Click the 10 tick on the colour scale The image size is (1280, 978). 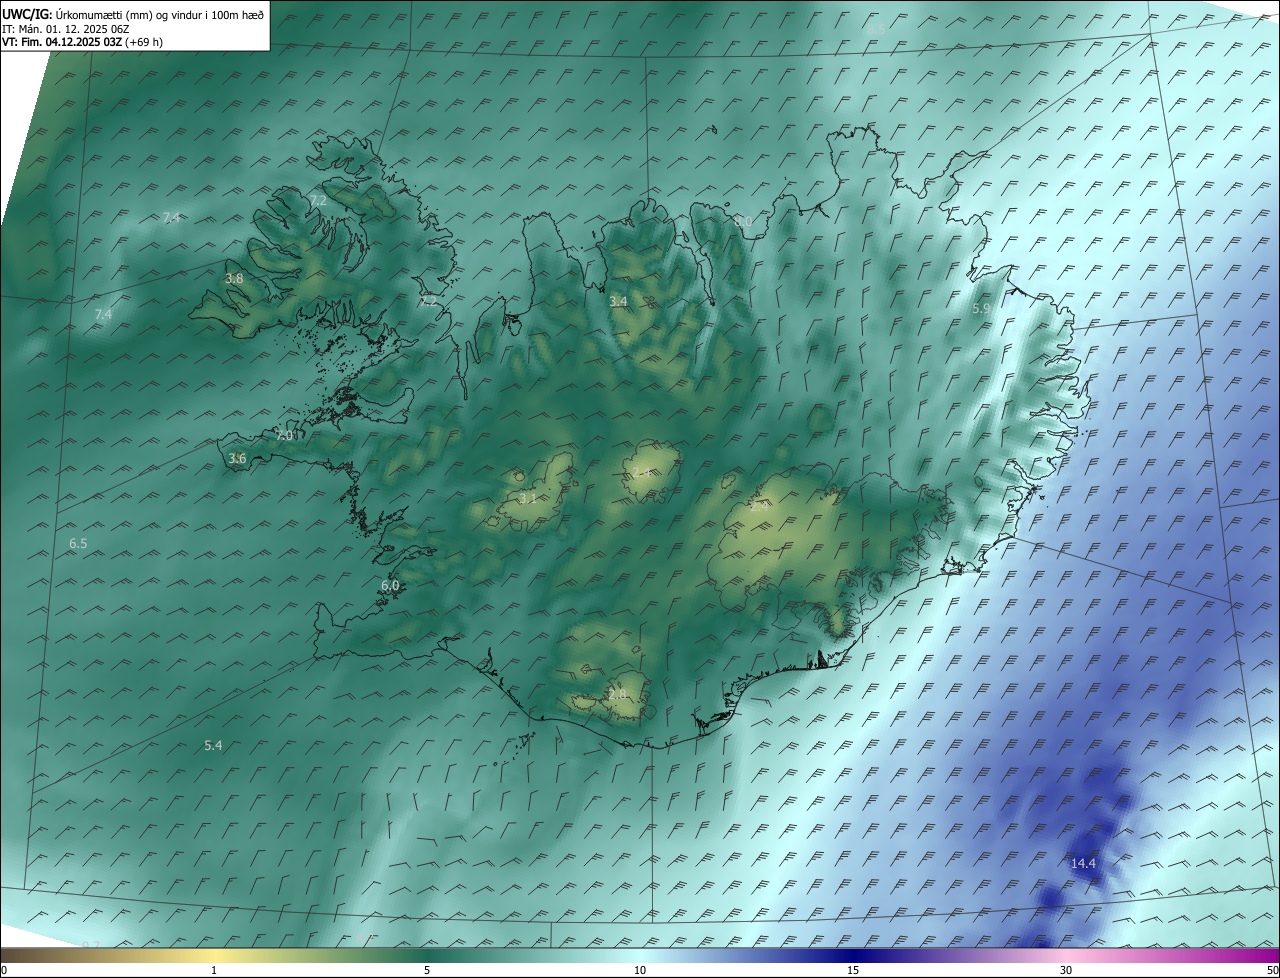coord(640,970)
